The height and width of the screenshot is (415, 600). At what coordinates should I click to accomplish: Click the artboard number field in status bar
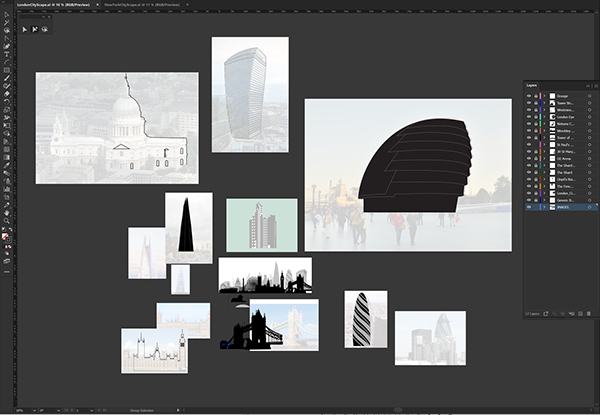(x=82, y=410)
